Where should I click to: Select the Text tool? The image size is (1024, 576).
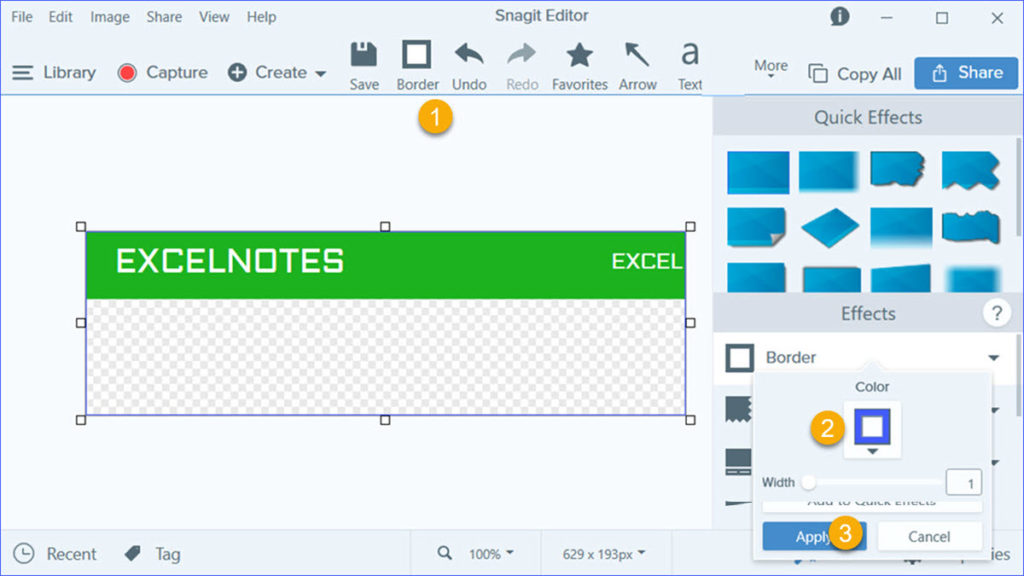point(690,66)
